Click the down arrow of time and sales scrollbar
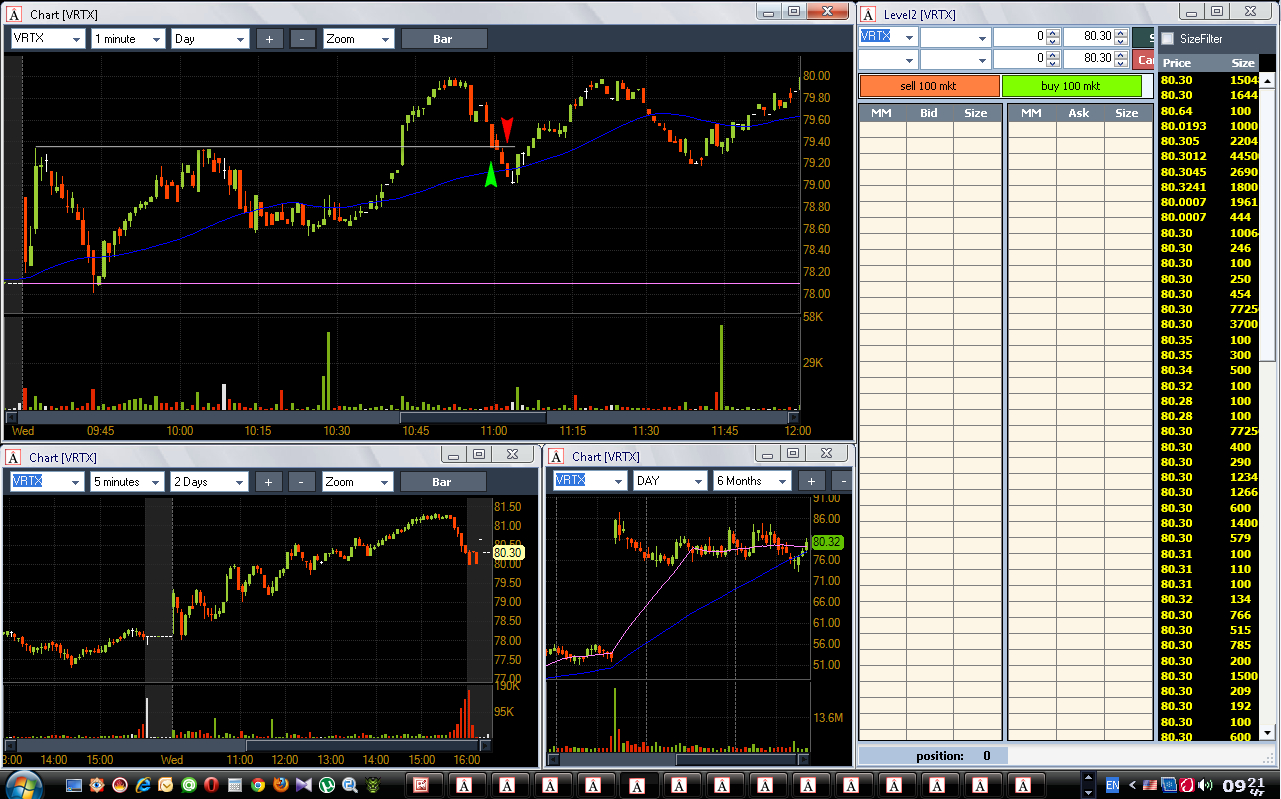1281x799 pixels. tap(1267, 733)
